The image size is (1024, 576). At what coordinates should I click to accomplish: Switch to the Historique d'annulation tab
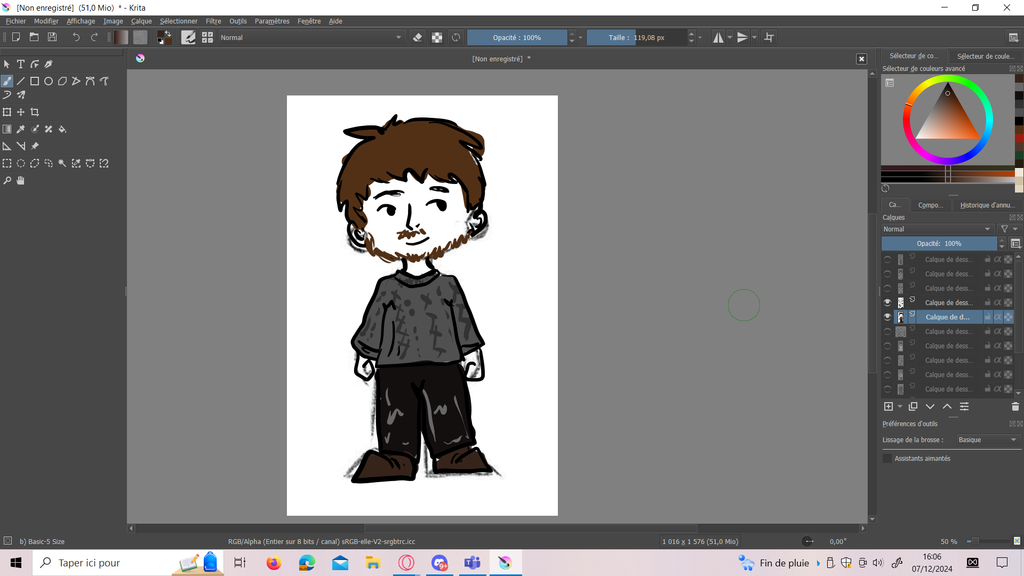click(x=986, y=205)
